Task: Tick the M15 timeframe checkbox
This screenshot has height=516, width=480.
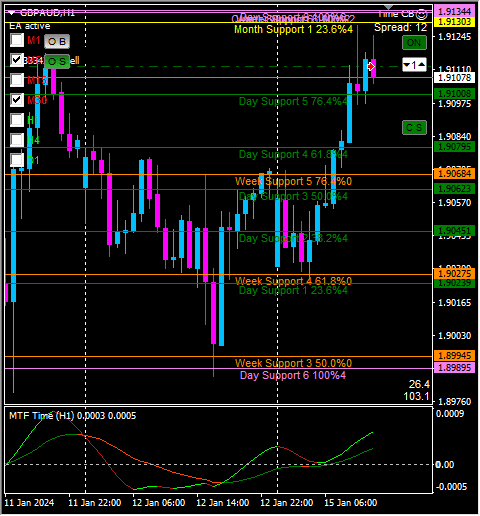Action: 17,80
